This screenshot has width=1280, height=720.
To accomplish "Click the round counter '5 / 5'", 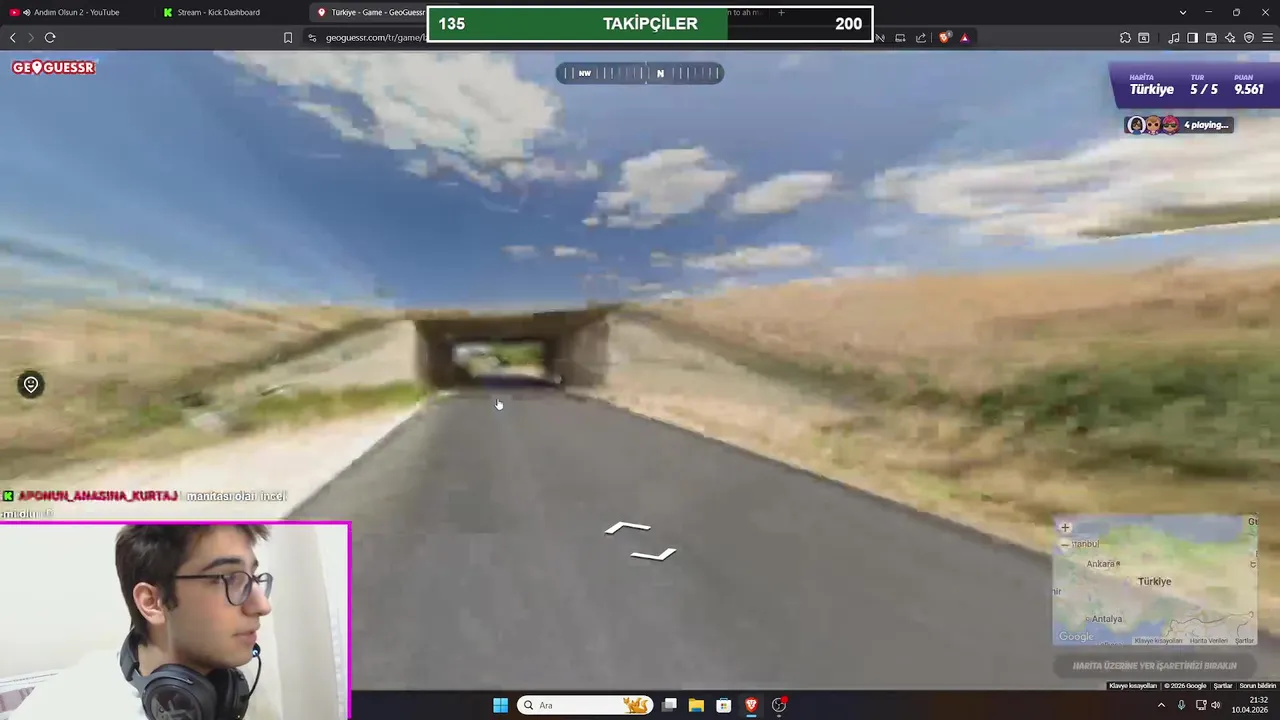I will pos(1204,89).
